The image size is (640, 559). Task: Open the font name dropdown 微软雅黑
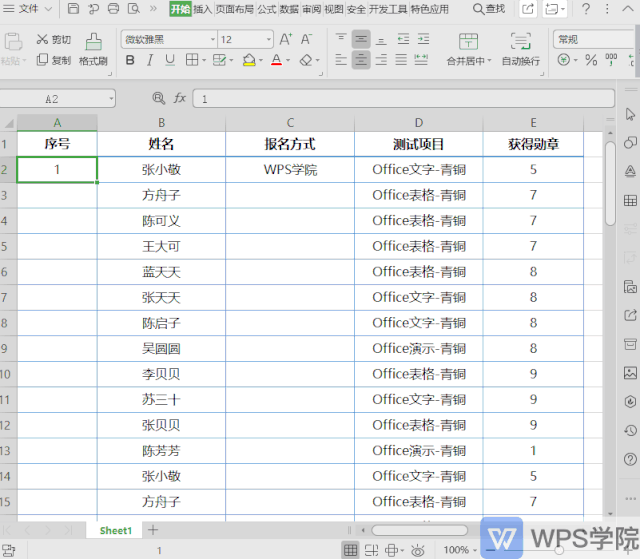tap(213, 40)
